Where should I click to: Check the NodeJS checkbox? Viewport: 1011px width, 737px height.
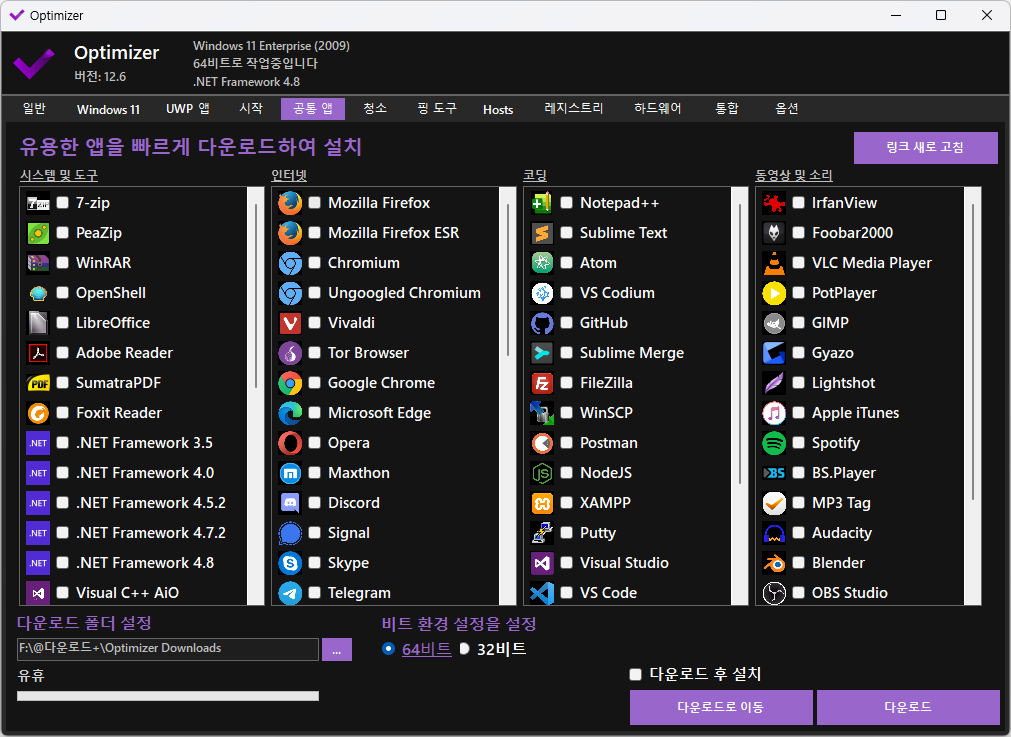click(x=566, y=473)
